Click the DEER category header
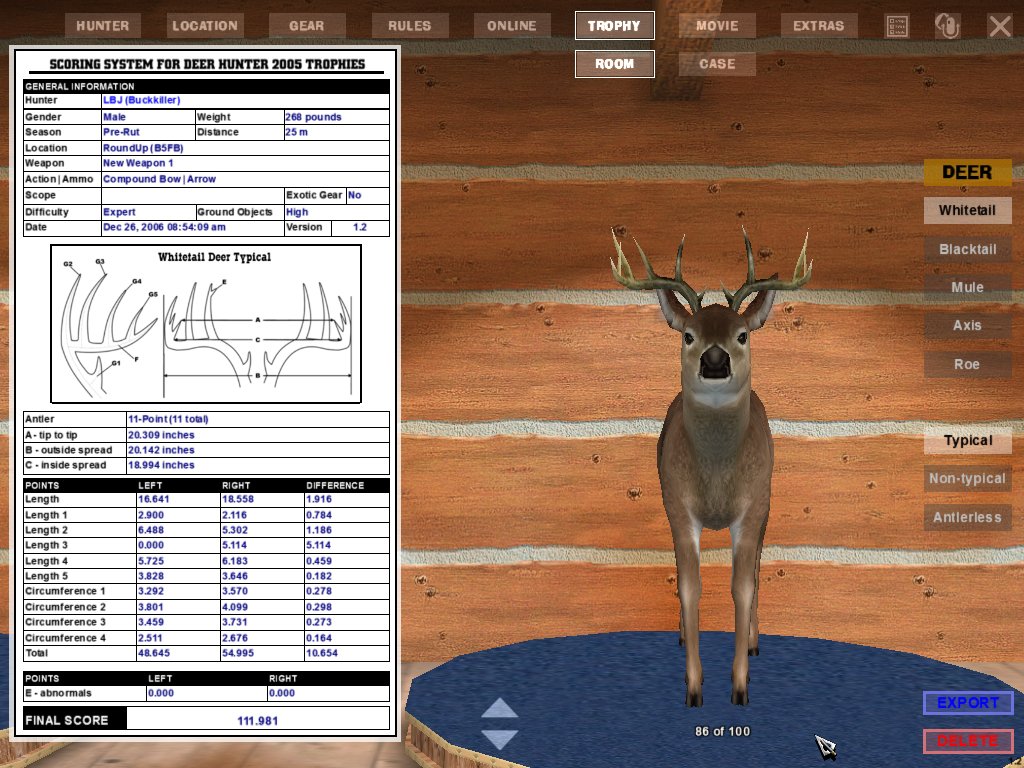 967,172
